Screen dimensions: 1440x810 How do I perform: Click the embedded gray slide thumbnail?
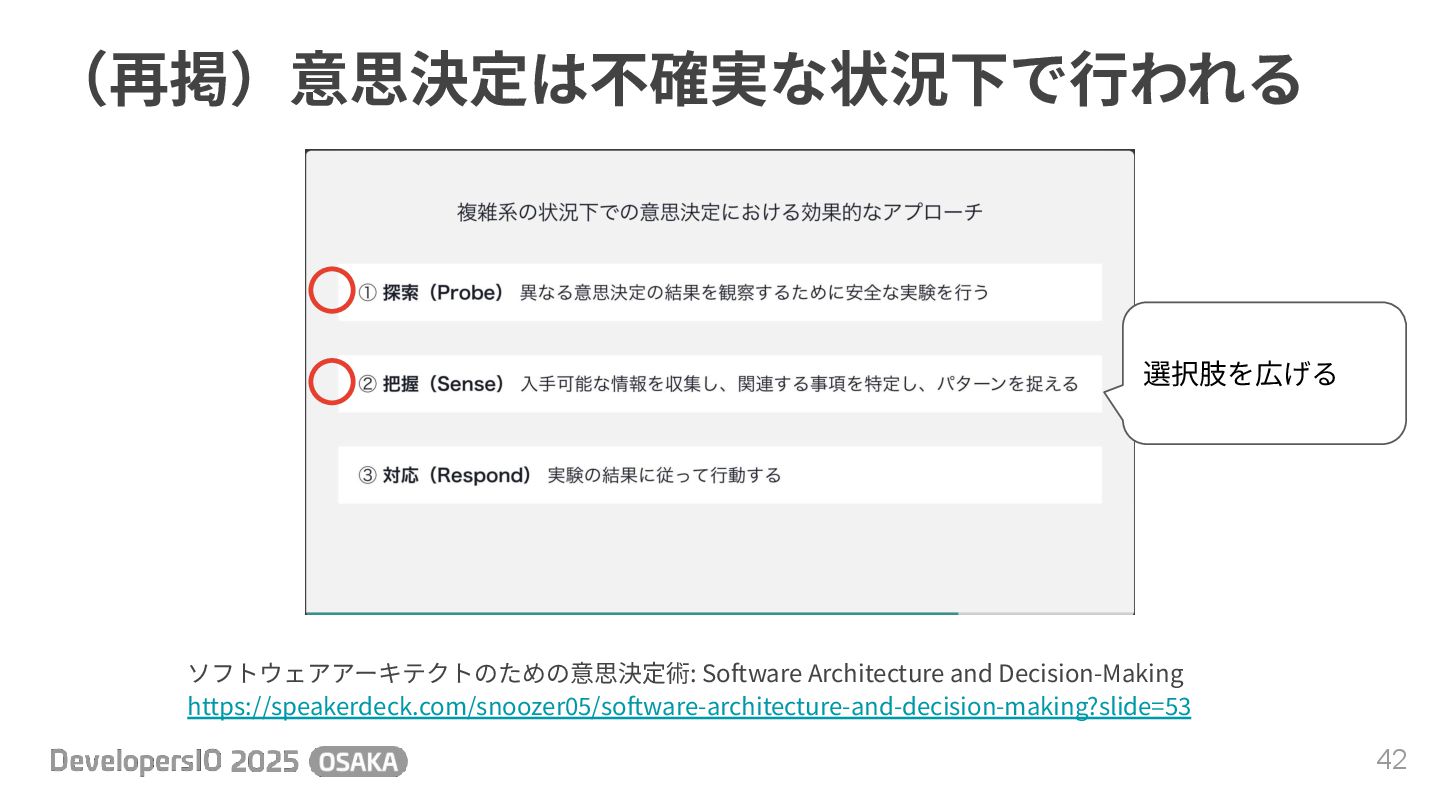(x=720, y=382)
